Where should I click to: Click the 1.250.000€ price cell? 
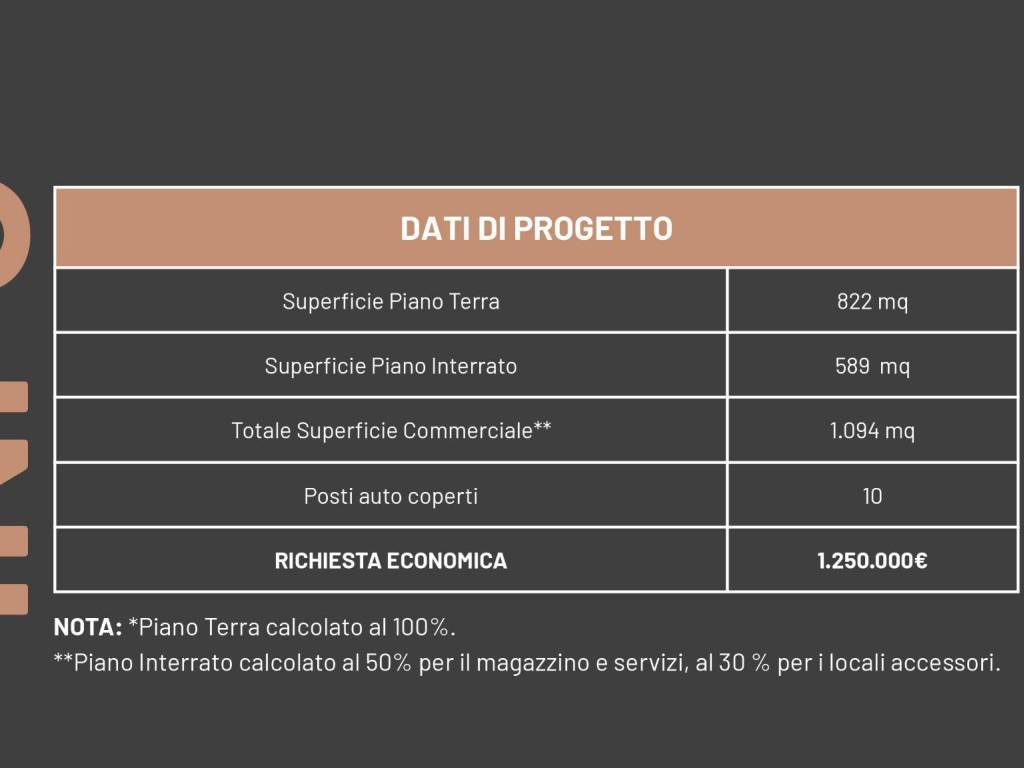(872, 561)
